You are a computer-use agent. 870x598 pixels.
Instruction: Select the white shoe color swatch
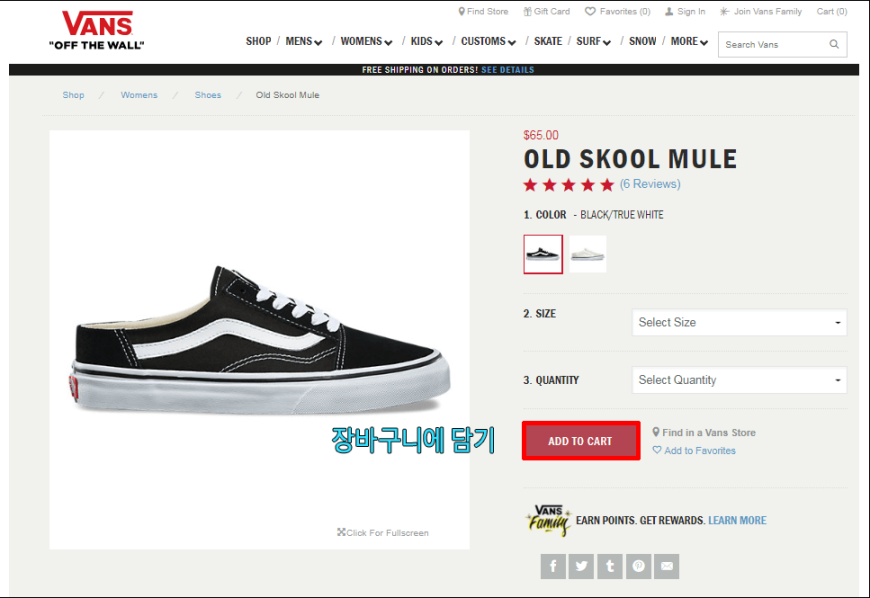coord(588,254)
